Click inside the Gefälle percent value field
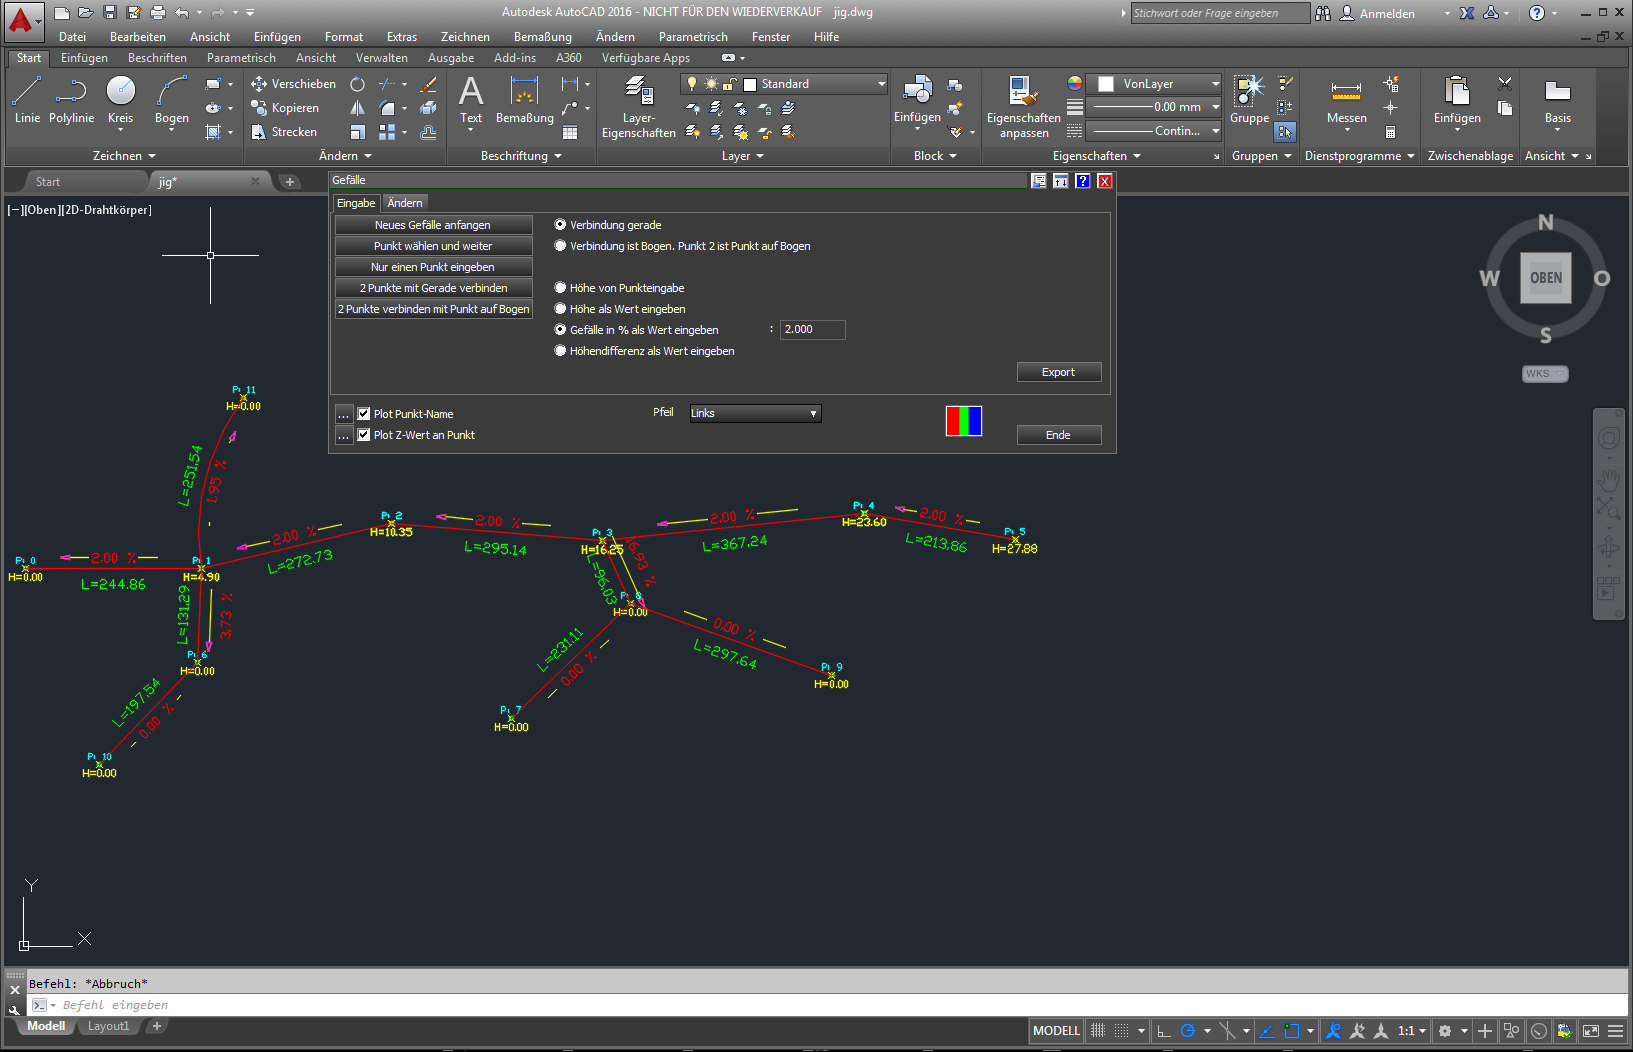 (811, 329)
